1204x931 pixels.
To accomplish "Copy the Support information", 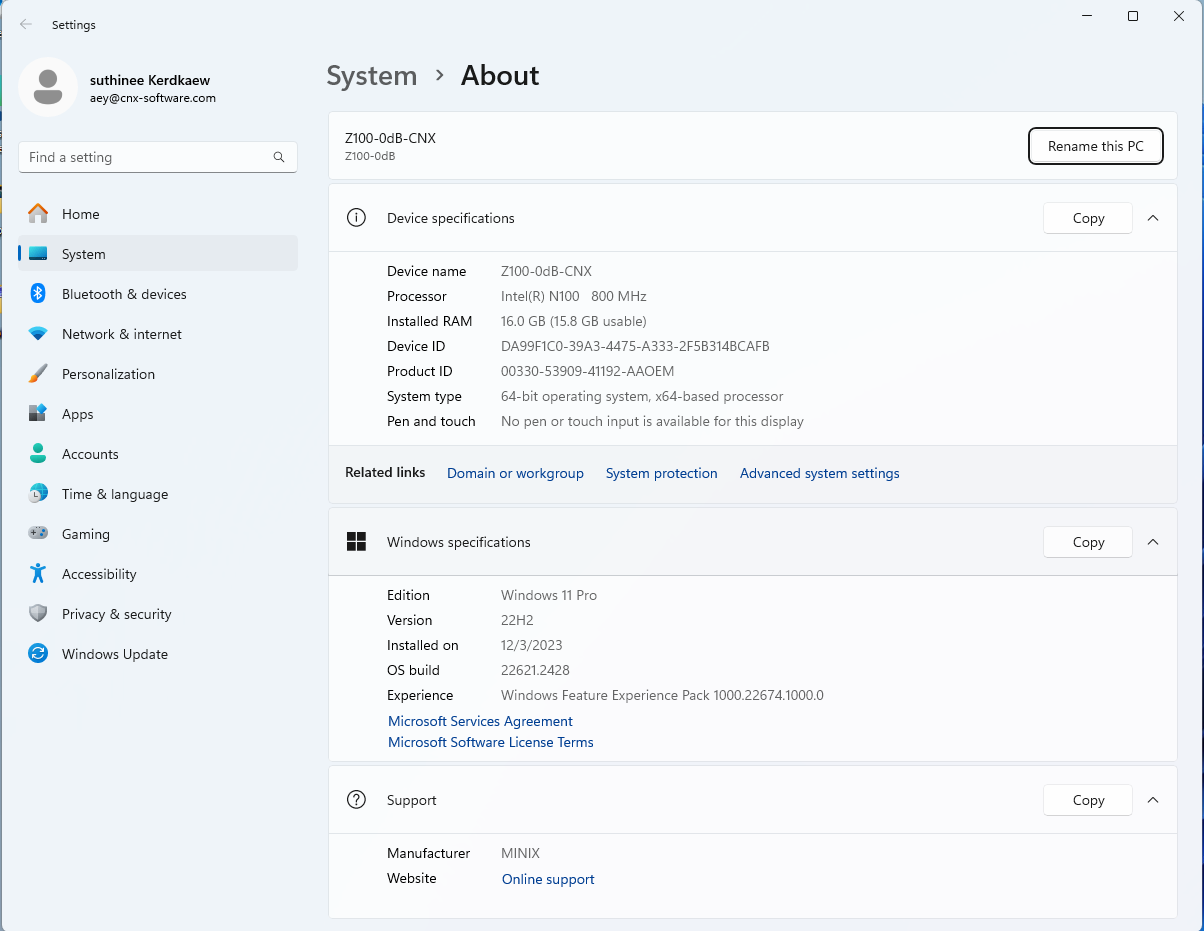I will tap(1088, 800).
